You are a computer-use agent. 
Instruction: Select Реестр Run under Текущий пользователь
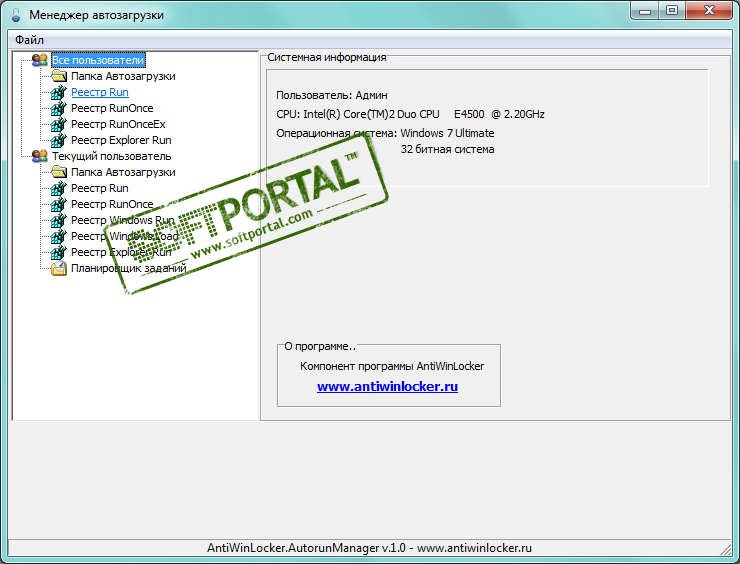point(100,188)
